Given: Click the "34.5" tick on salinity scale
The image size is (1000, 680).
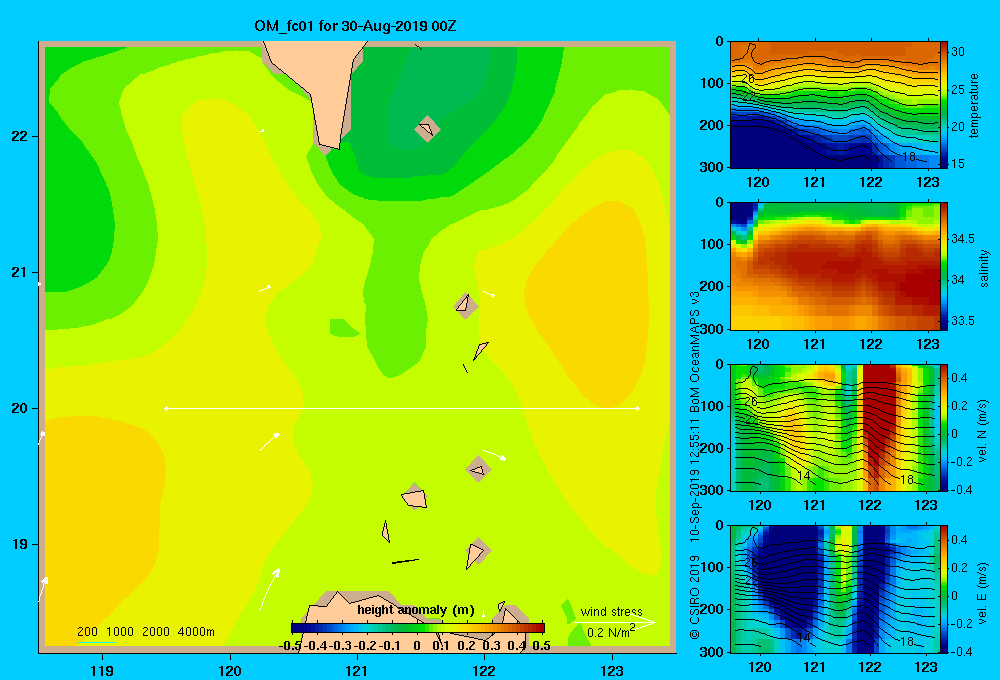Looking at the screenshot, I should click(x=963, y=239).
